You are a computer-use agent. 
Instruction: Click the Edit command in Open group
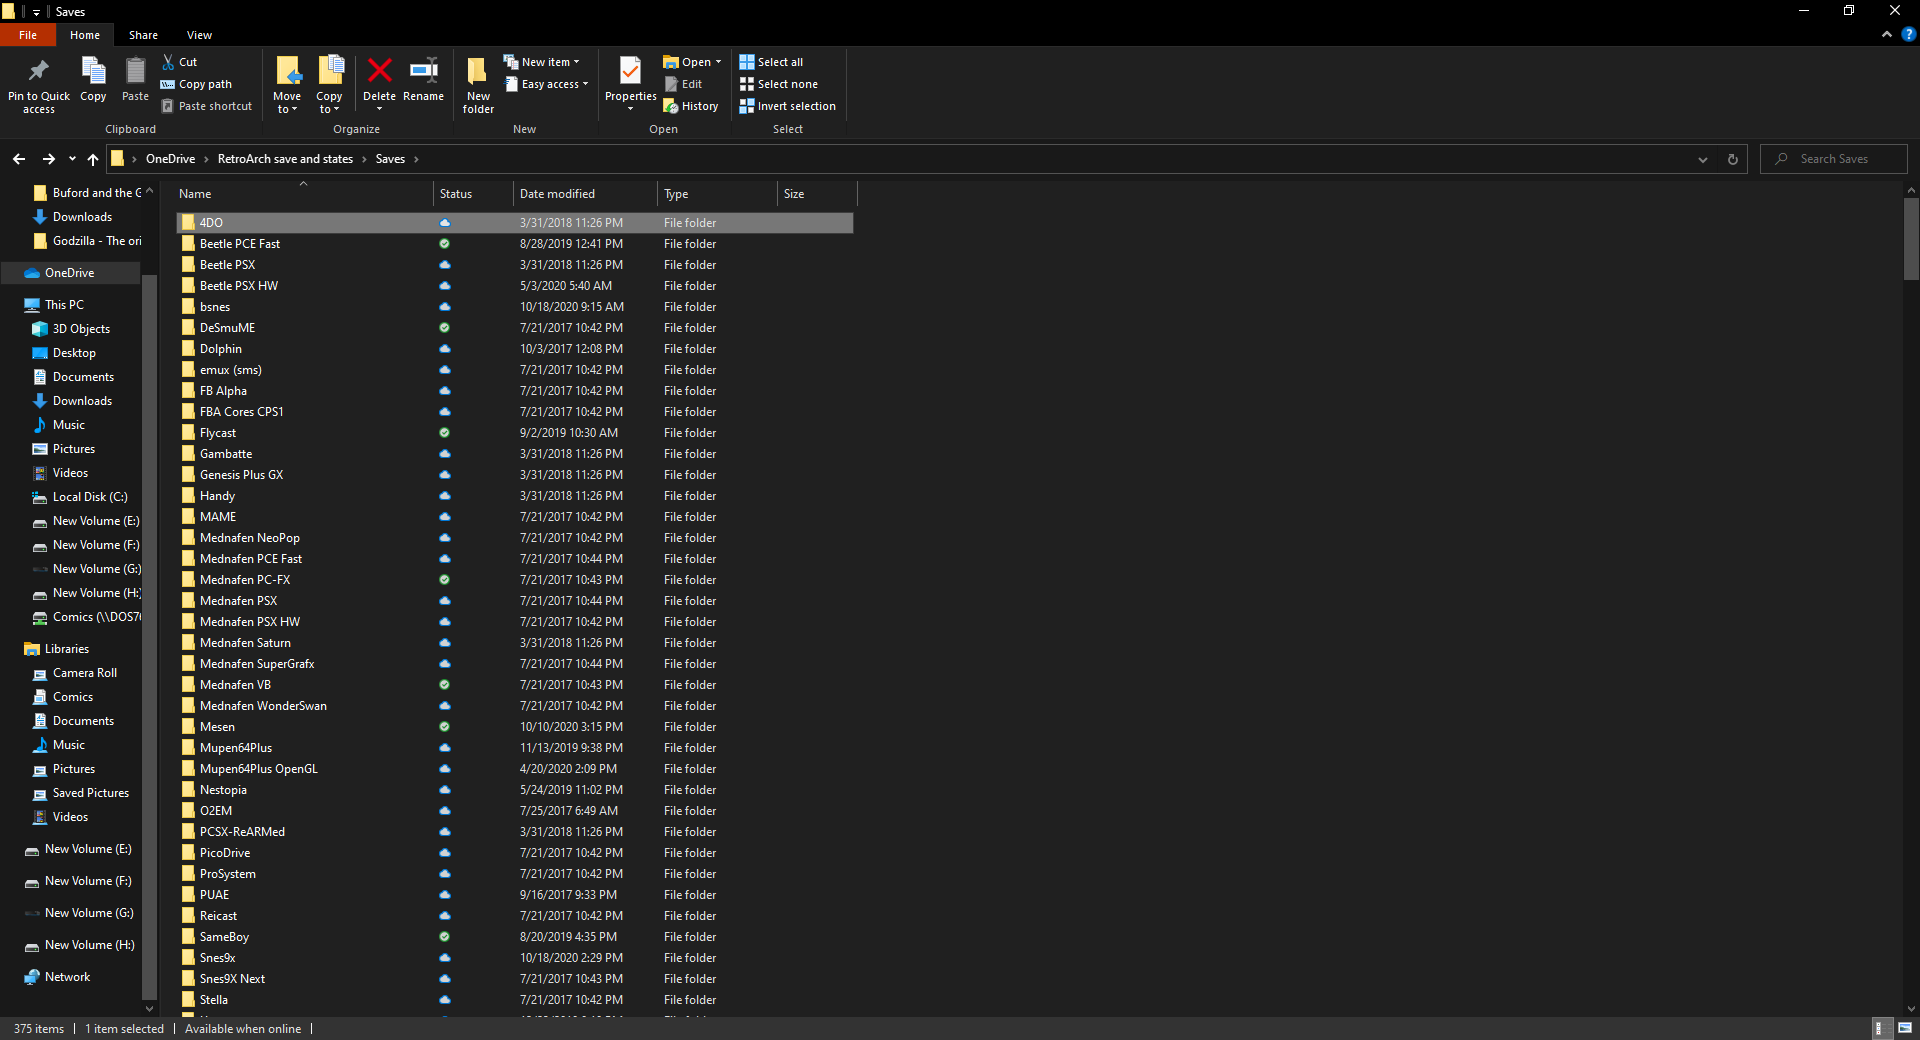point(684,84)
